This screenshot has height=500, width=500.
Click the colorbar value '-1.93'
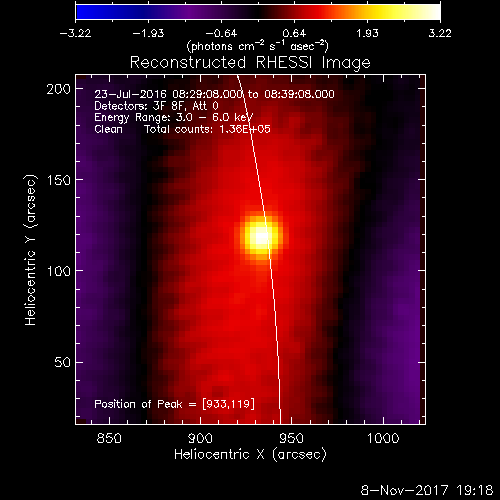[x=148, y=33]
